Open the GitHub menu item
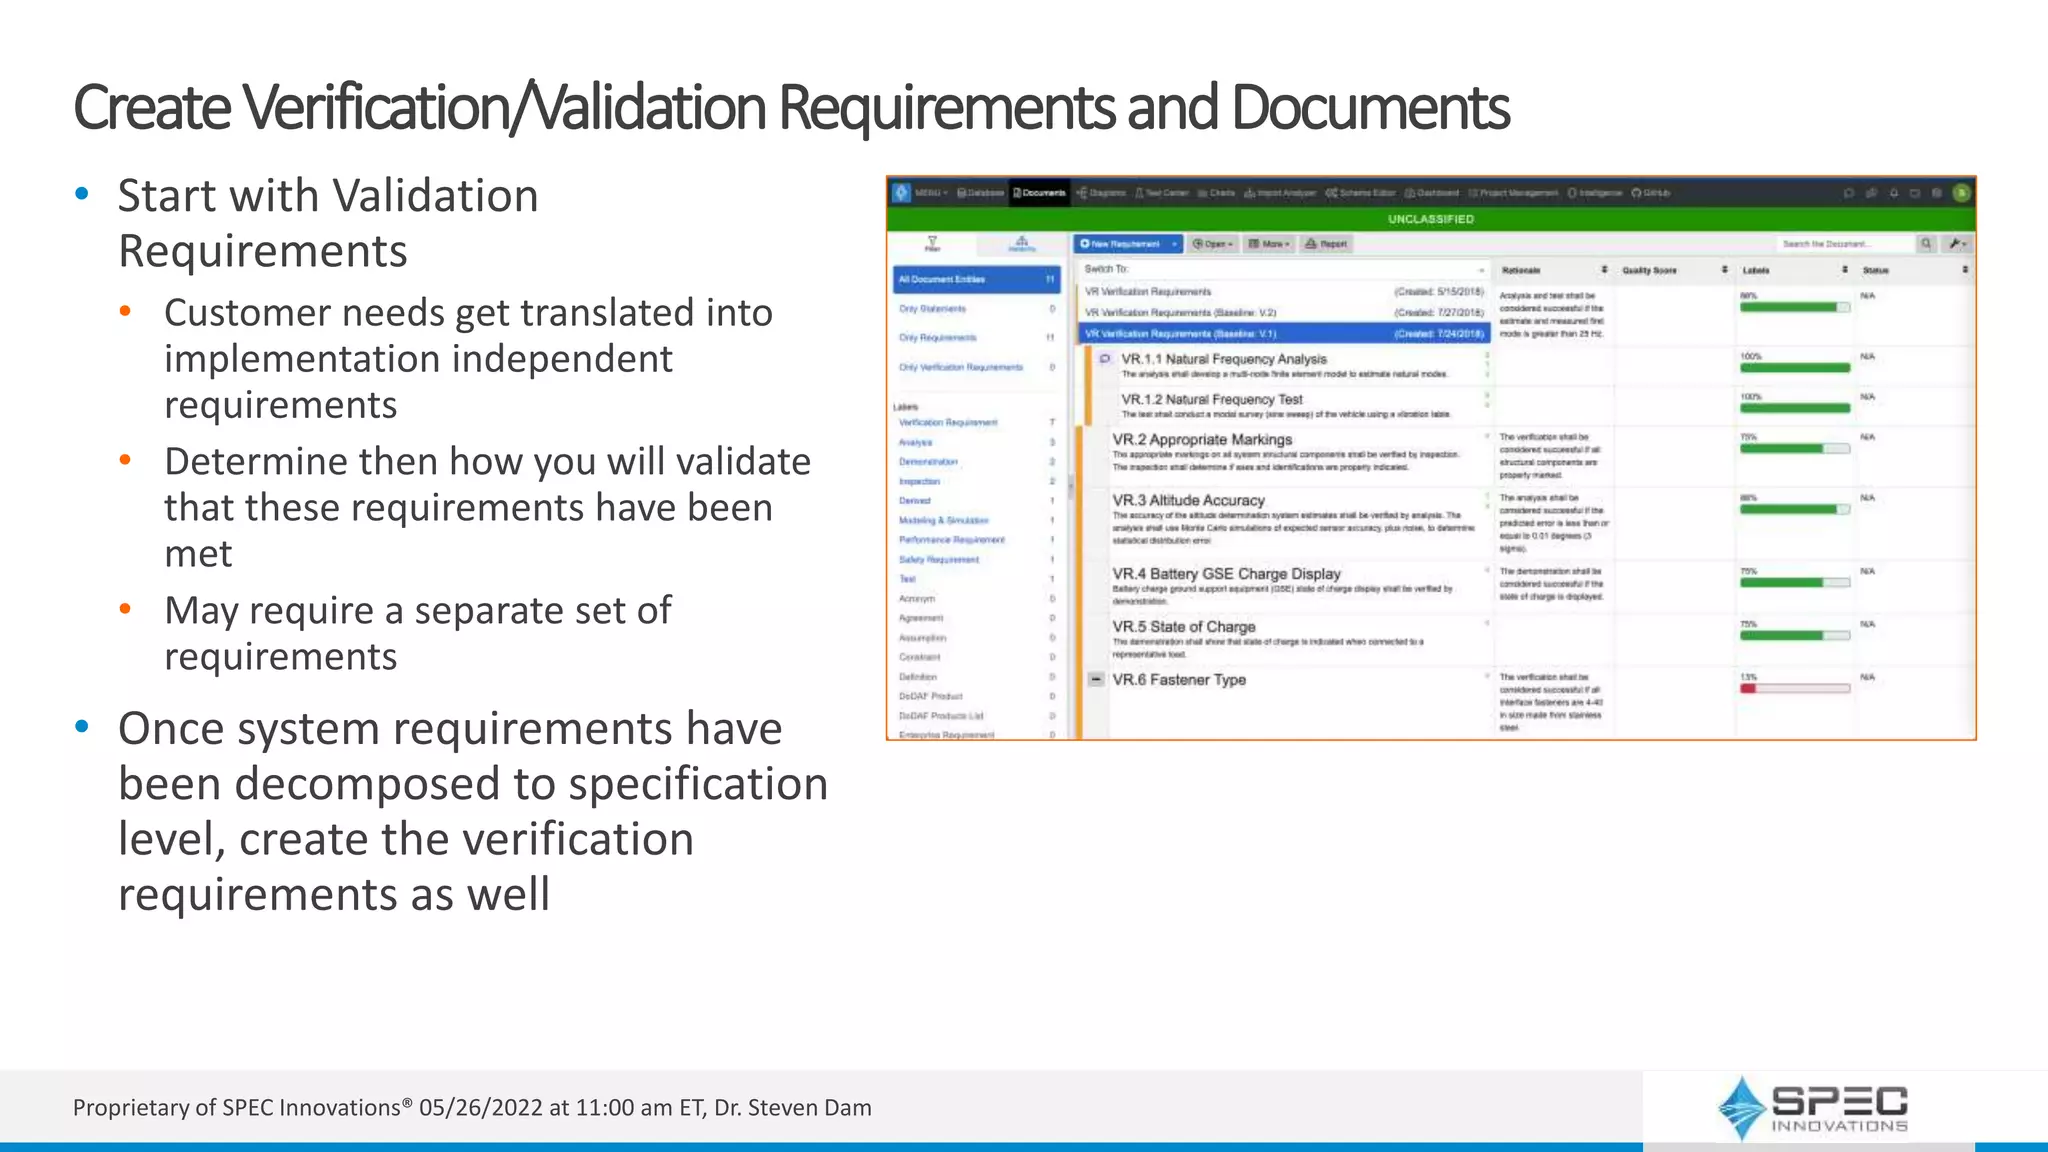This screenshot has width=2048, height=1152. (x=1651, y=193)
